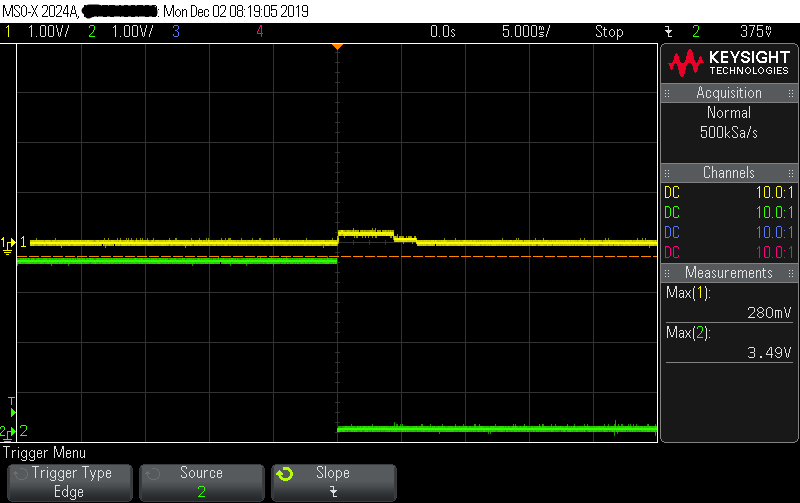Screen dimensions: 800x503
Task: Click the Normal acquisition mode text
Action: tap(729, 113)
